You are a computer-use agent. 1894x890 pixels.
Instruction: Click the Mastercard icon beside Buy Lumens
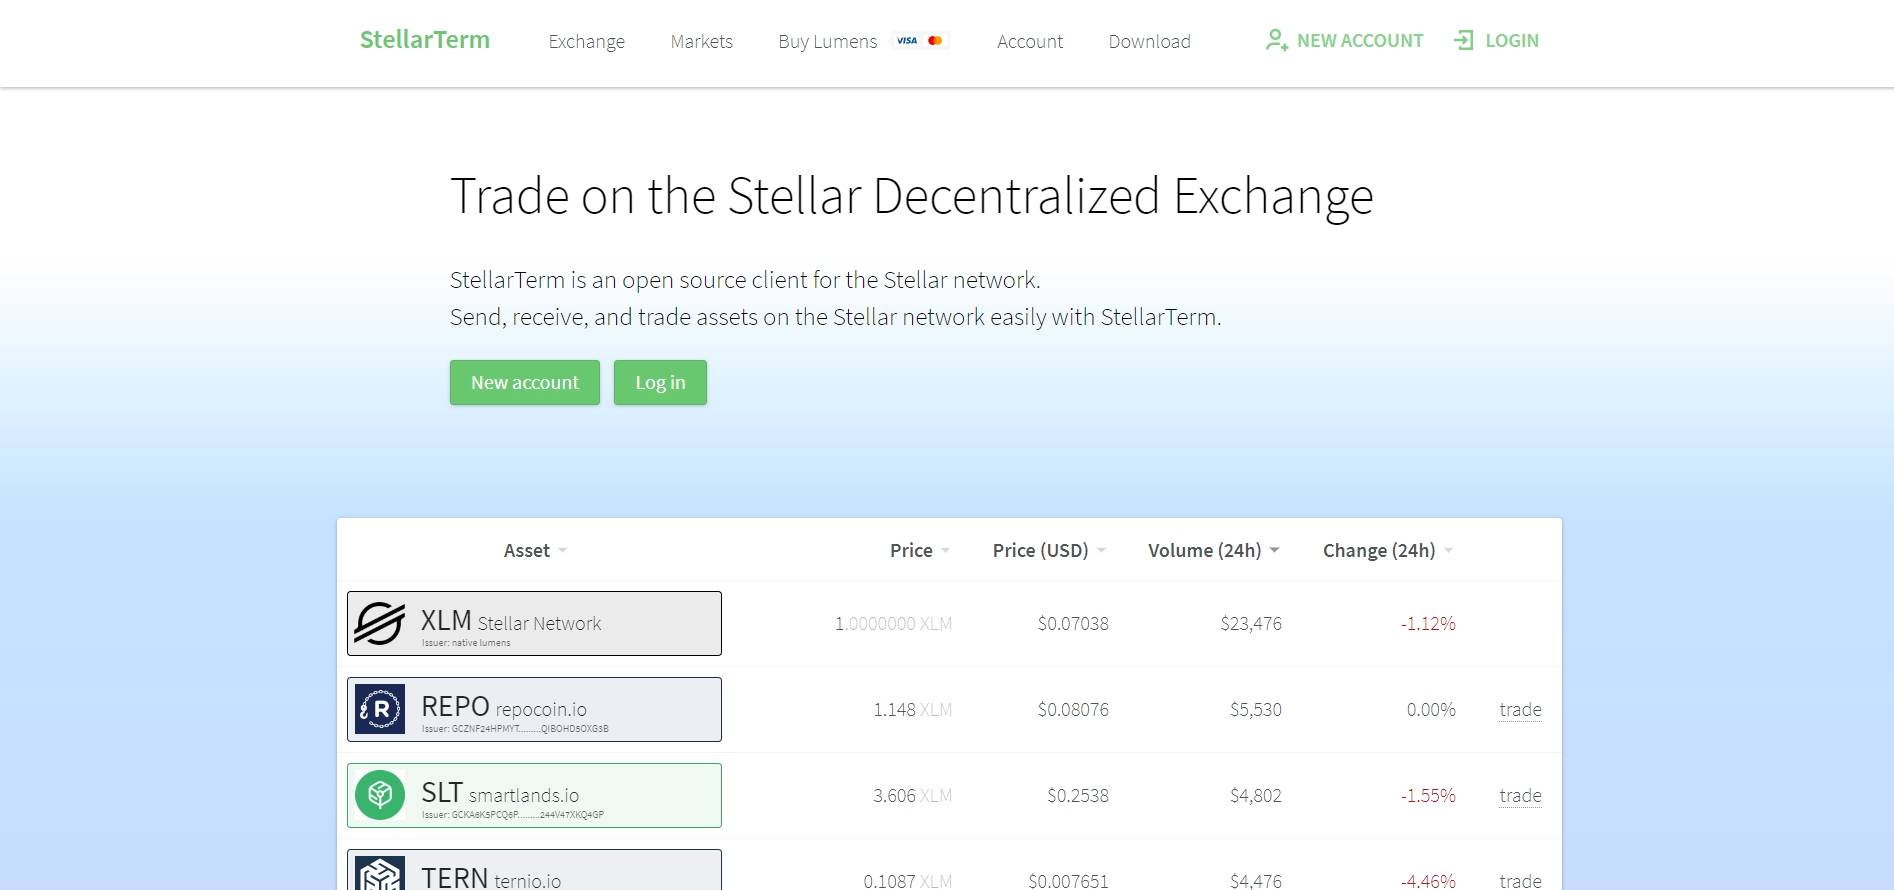tap(936, 40)
